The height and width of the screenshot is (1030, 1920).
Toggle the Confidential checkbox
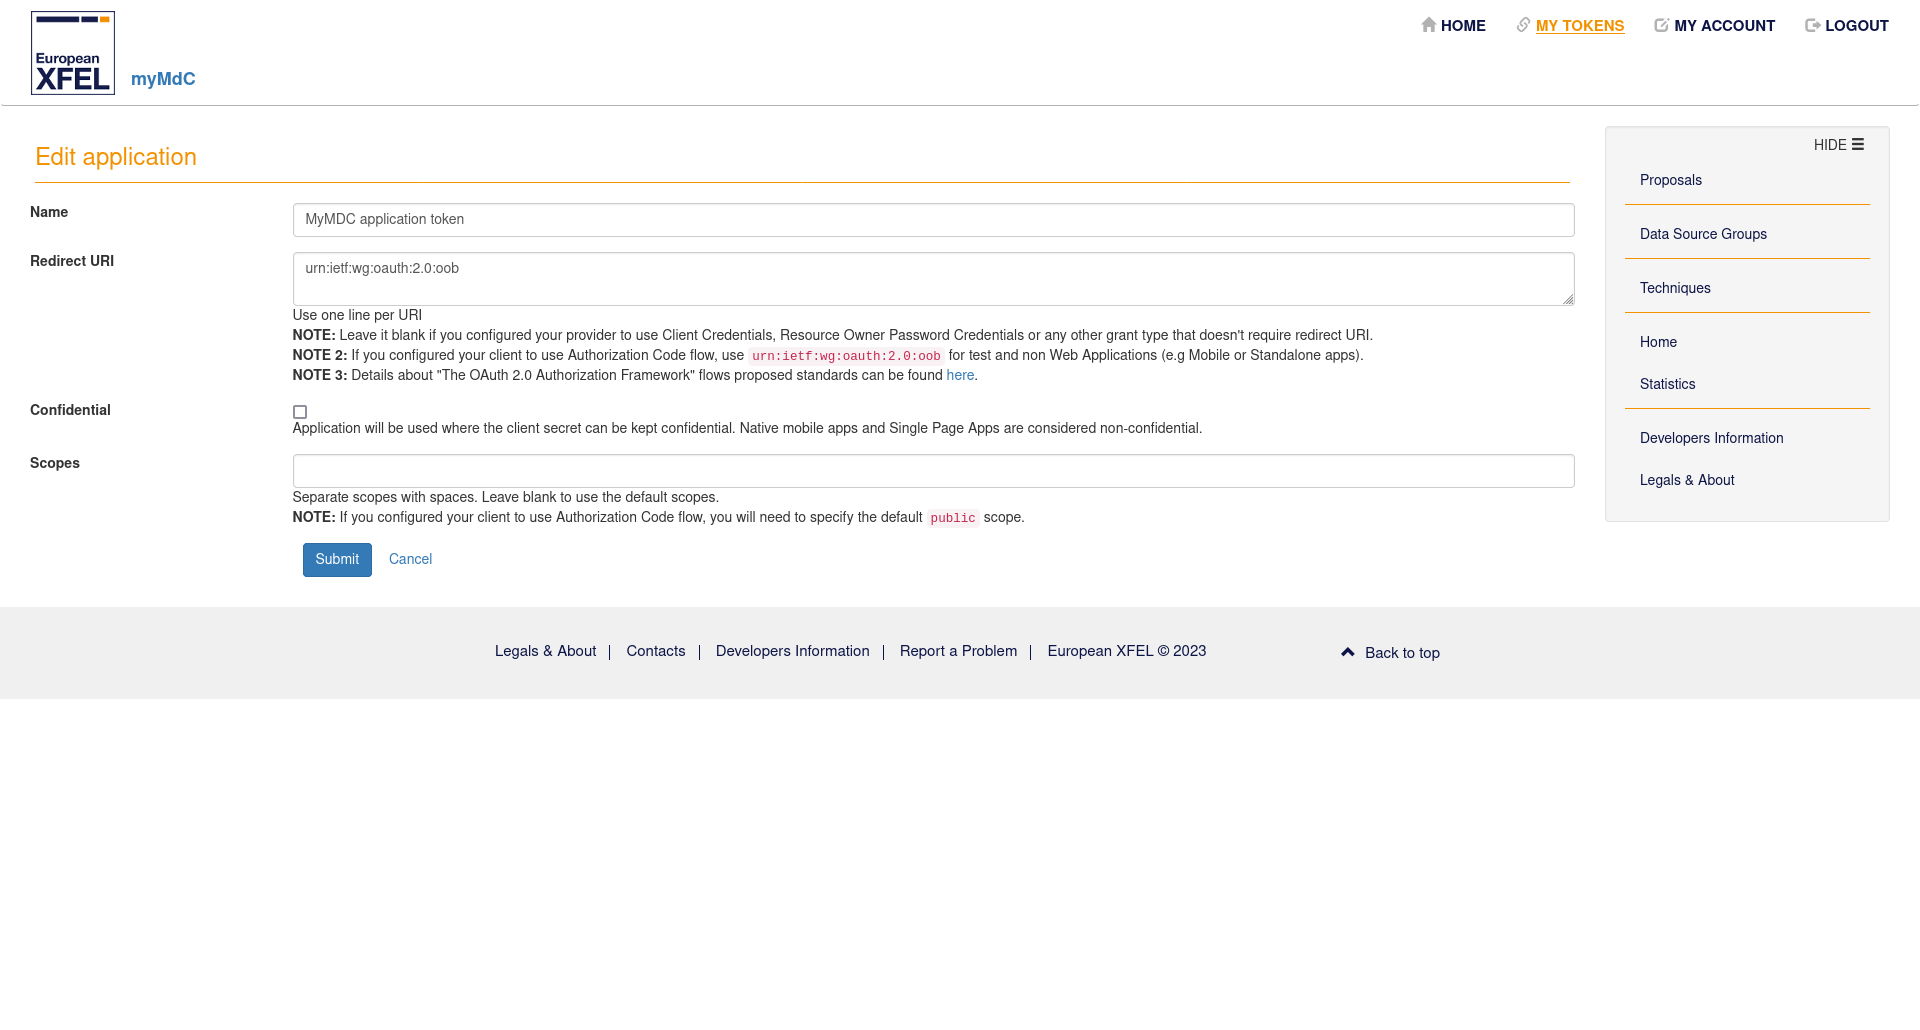[x=300, y=412]
